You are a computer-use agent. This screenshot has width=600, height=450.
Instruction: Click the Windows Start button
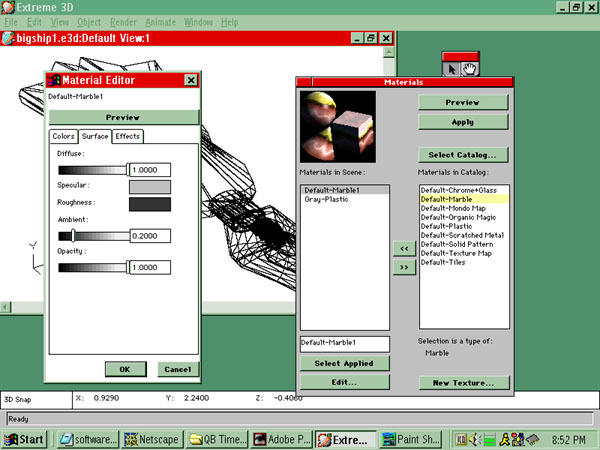point(25,439)
